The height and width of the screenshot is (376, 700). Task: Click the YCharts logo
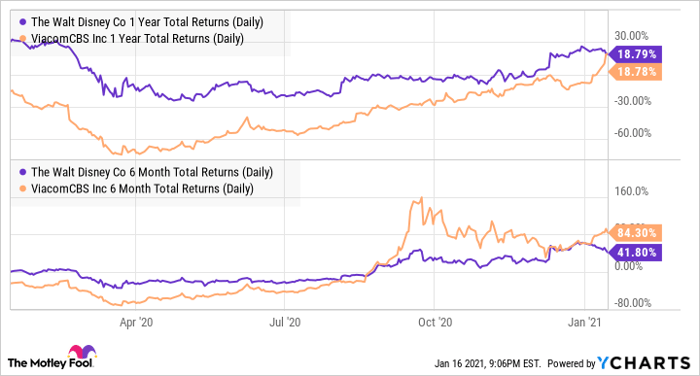click(644, 363)
